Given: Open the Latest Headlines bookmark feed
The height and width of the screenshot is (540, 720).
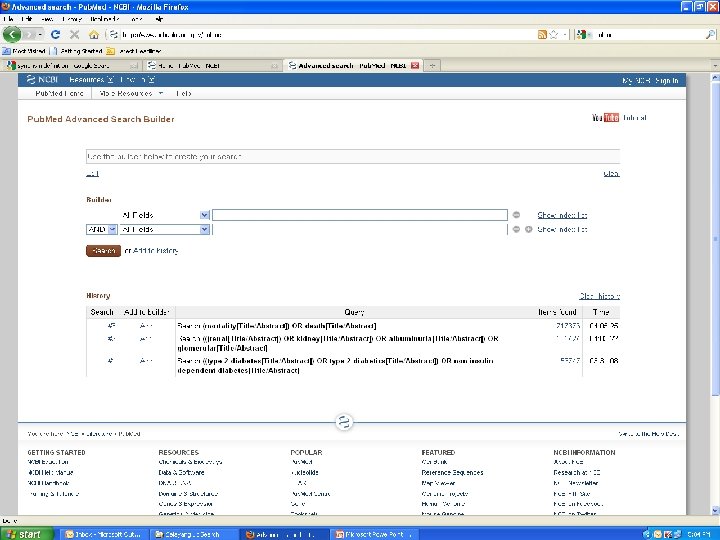Looking at the screenshot, I should tap(134, 51).
